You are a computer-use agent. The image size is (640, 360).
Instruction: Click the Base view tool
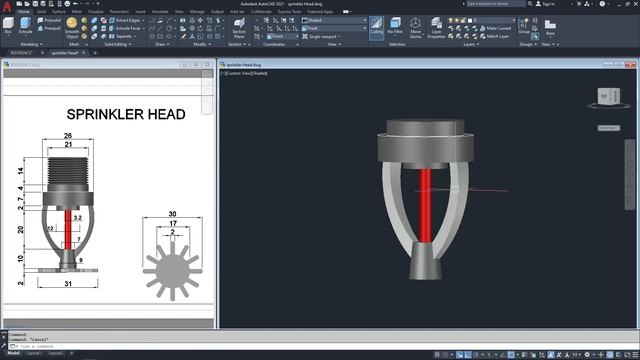pyautogui.click(x=550, y=27)
